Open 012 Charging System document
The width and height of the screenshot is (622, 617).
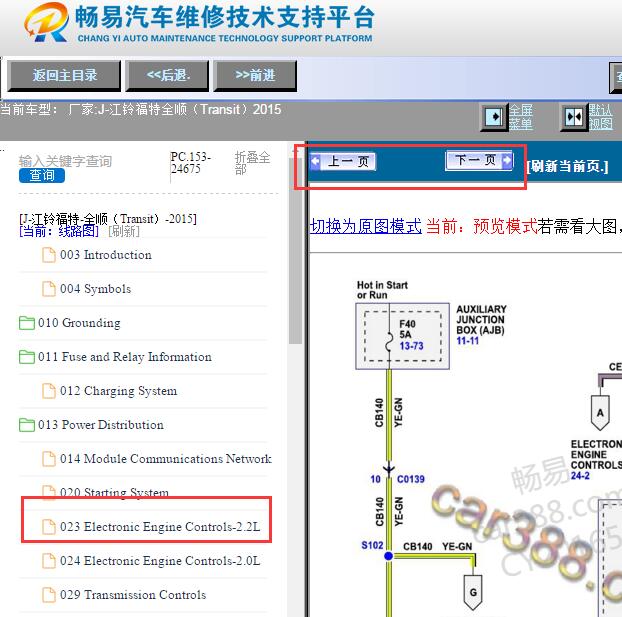118,391
